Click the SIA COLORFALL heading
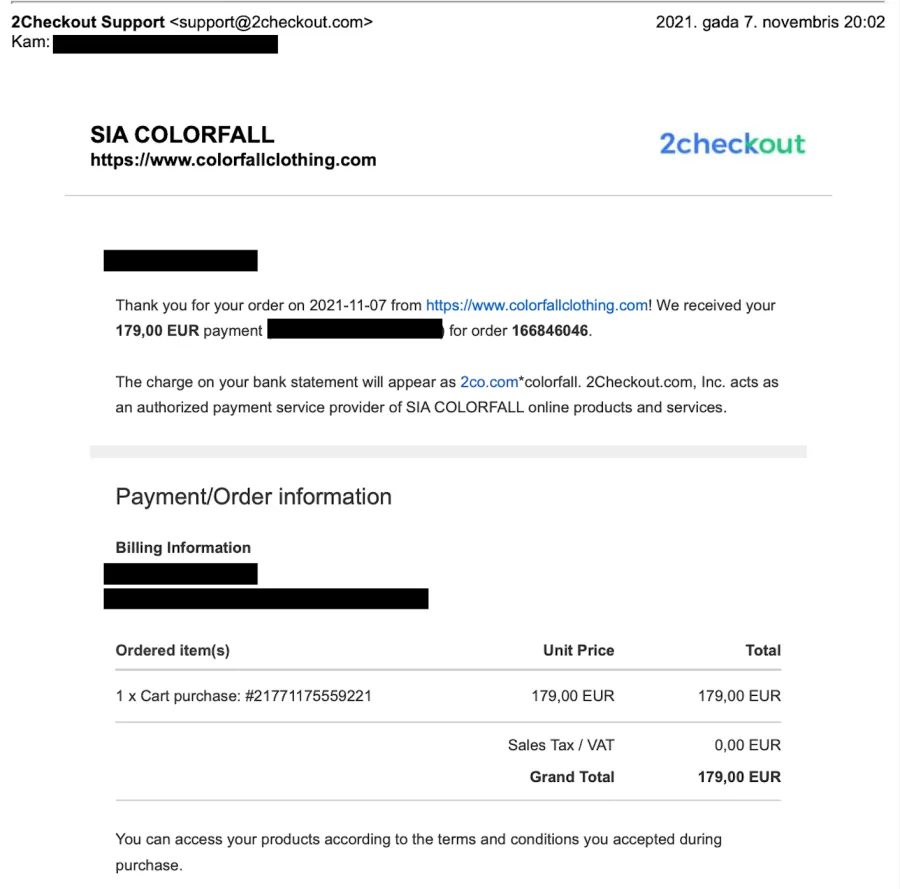The image size is (900, 889). [x=182, y=135]
